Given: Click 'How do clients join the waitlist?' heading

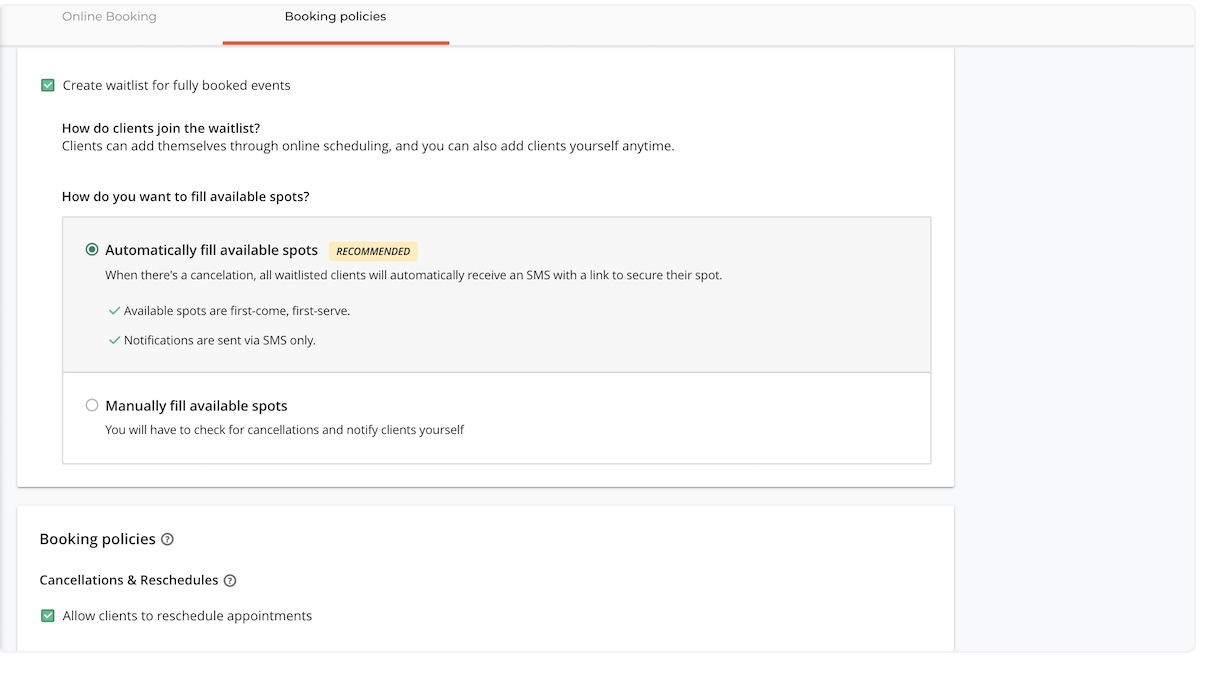Looking at the screenshot, I should 160,128.
